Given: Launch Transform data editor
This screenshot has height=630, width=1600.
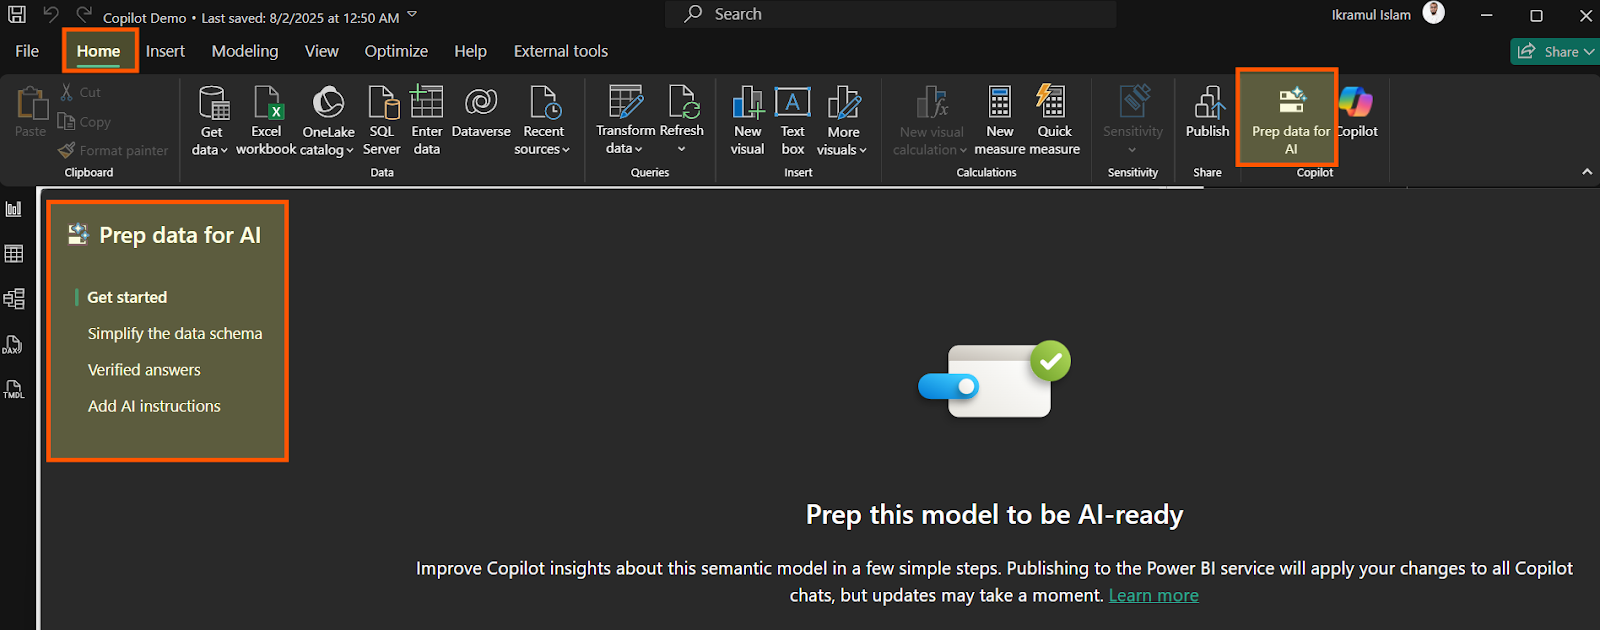Looking at the screenshot, I should [625, 121].
